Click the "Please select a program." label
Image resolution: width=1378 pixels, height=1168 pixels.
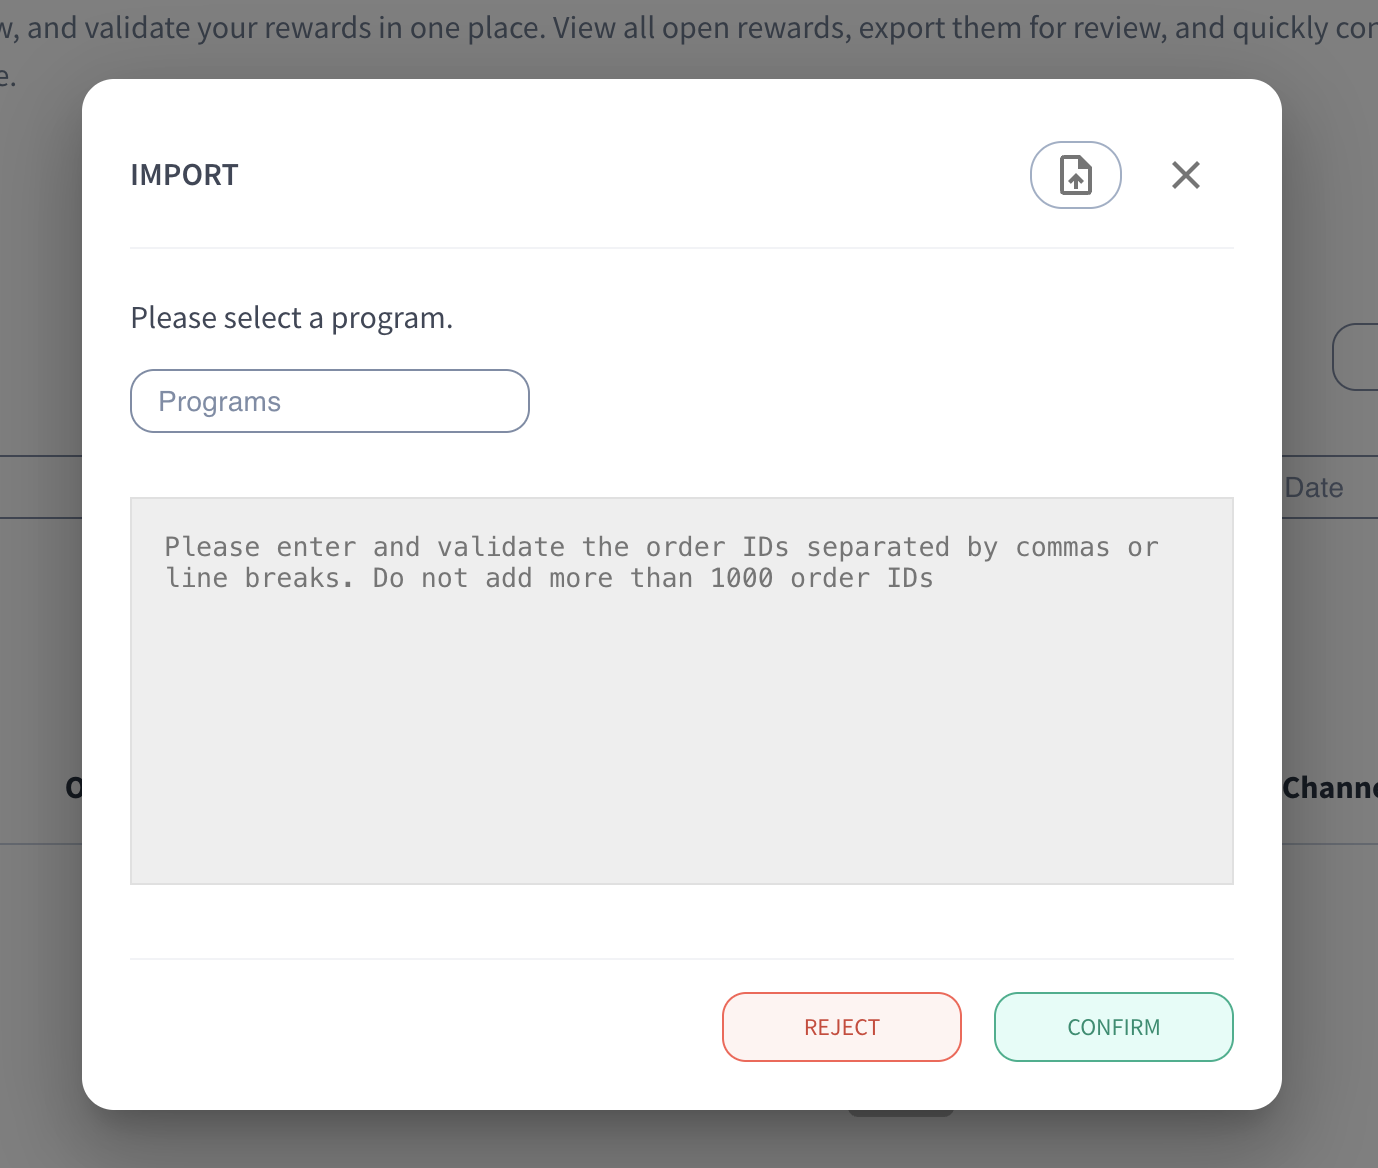point(291,318)
